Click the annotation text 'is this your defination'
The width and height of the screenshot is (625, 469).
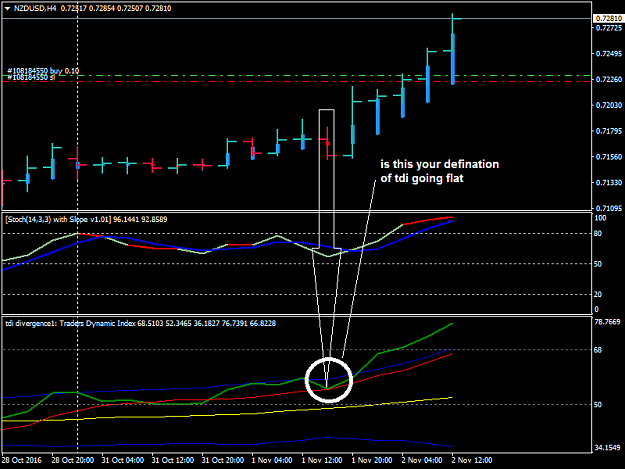pos(440,164)
